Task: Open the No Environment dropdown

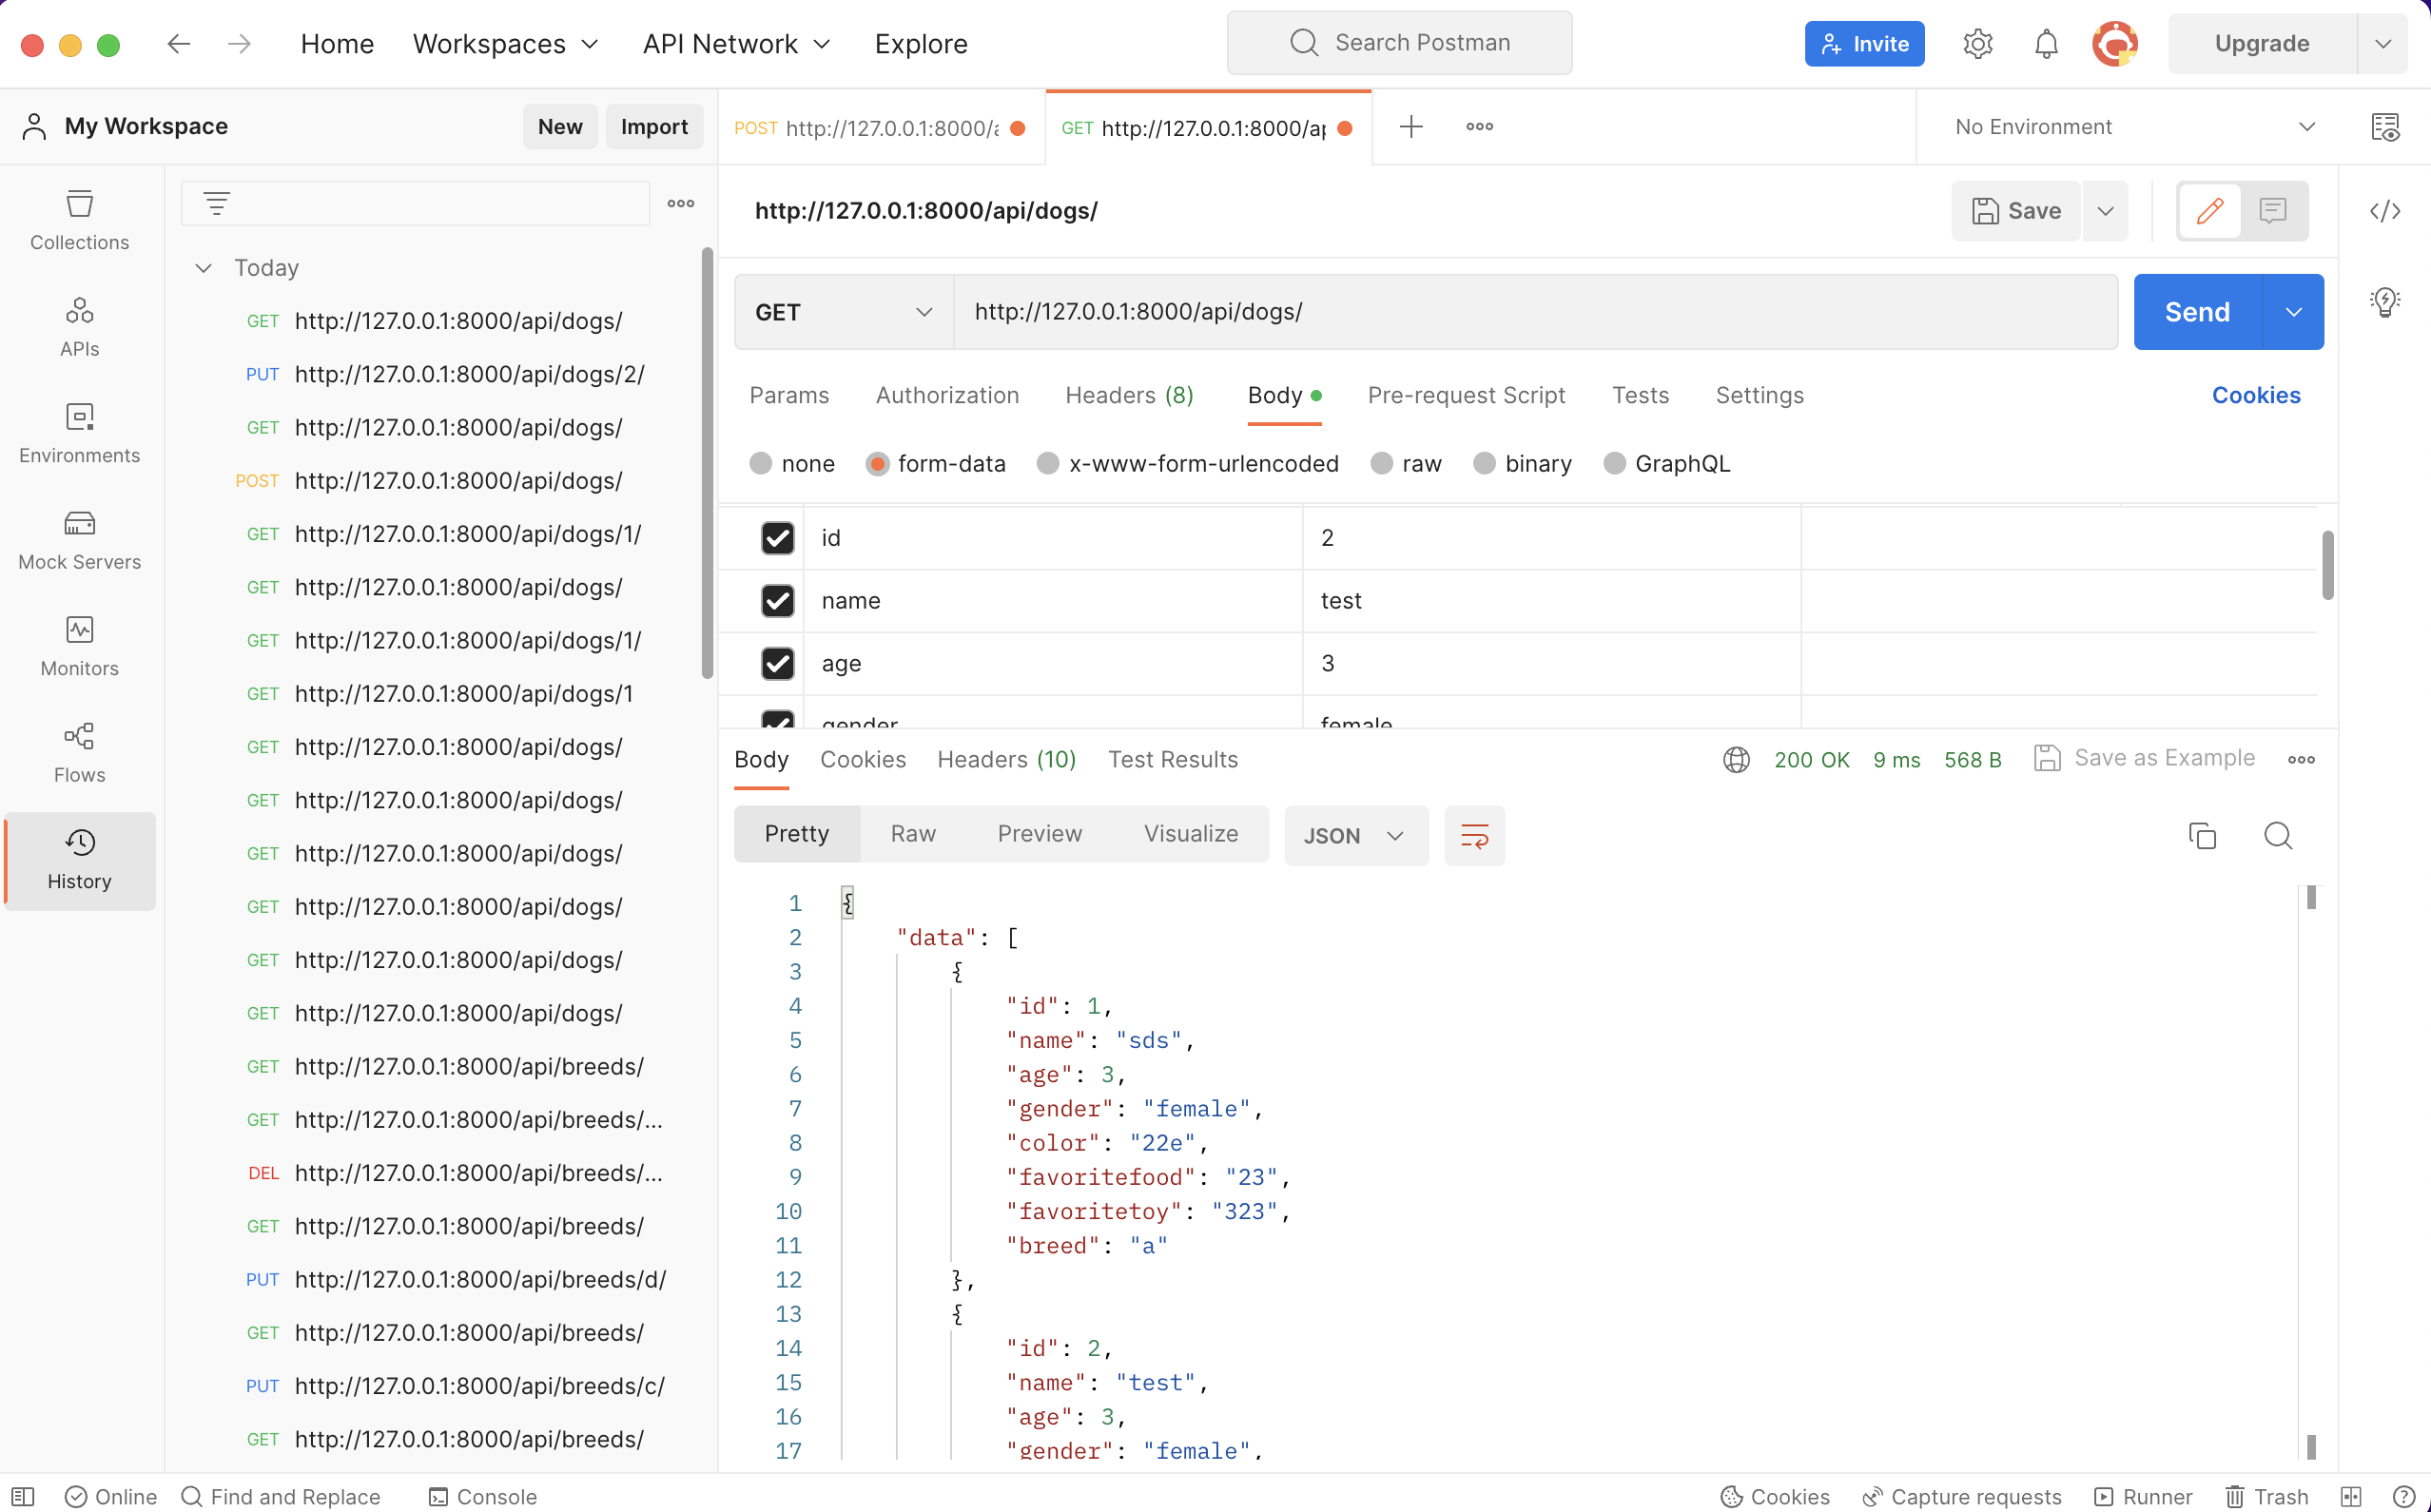Action: point(2134,127)
